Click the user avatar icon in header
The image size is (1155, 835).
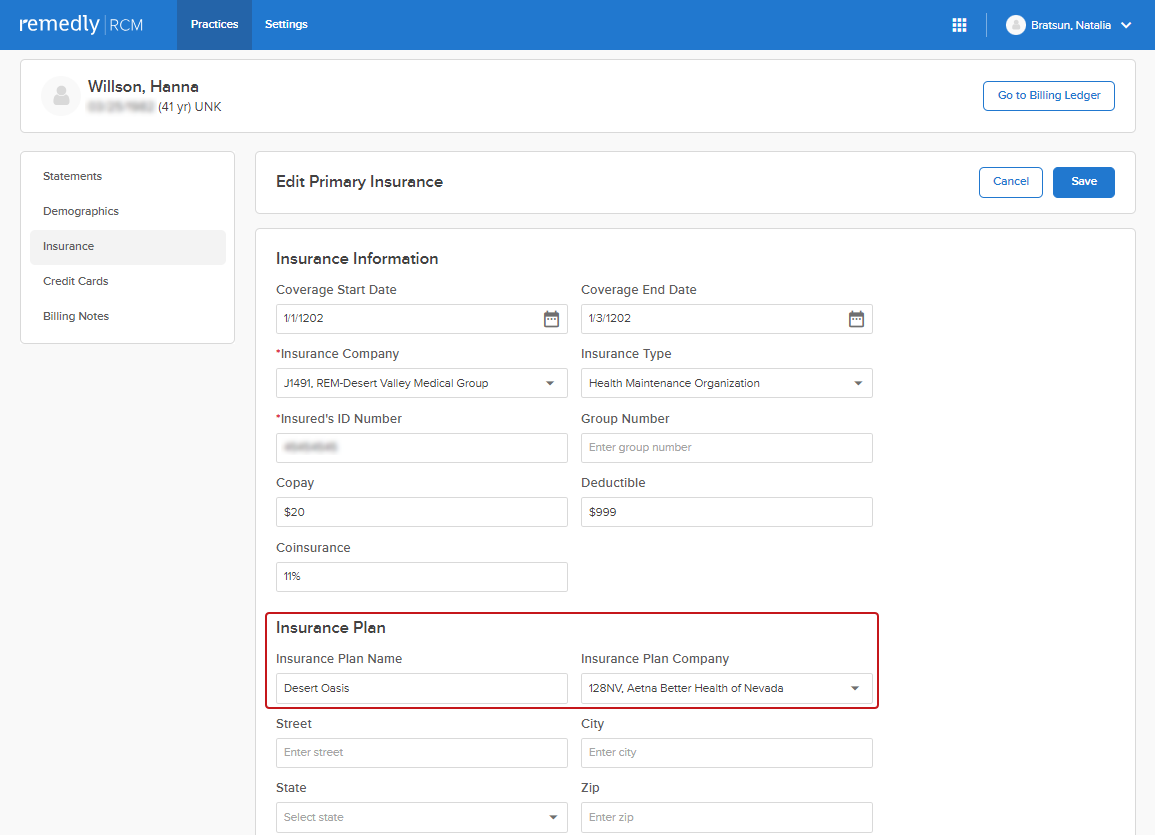1016,25
